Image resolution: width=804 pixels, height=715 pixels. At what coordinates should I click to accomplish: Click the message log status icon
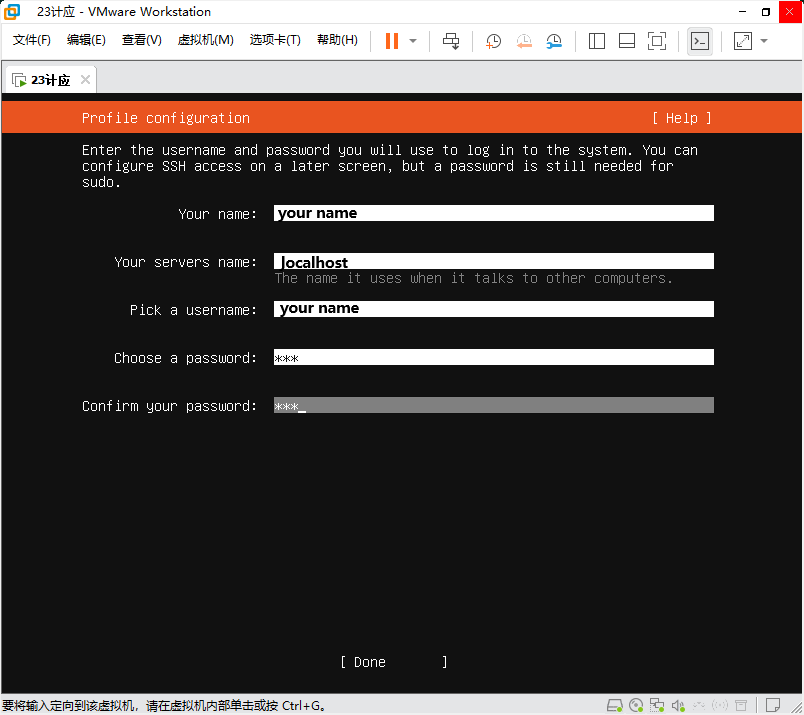(x=773, y=706)
